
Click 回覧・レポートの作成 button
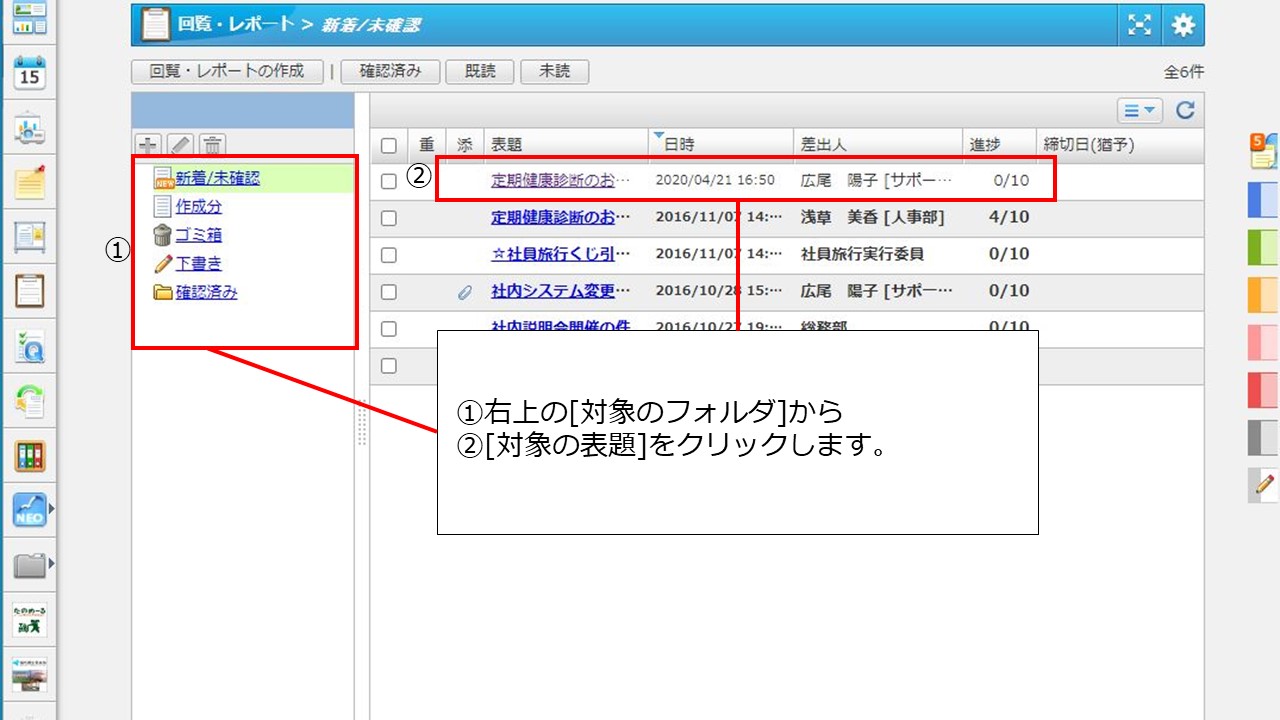[x=227, y=71]
